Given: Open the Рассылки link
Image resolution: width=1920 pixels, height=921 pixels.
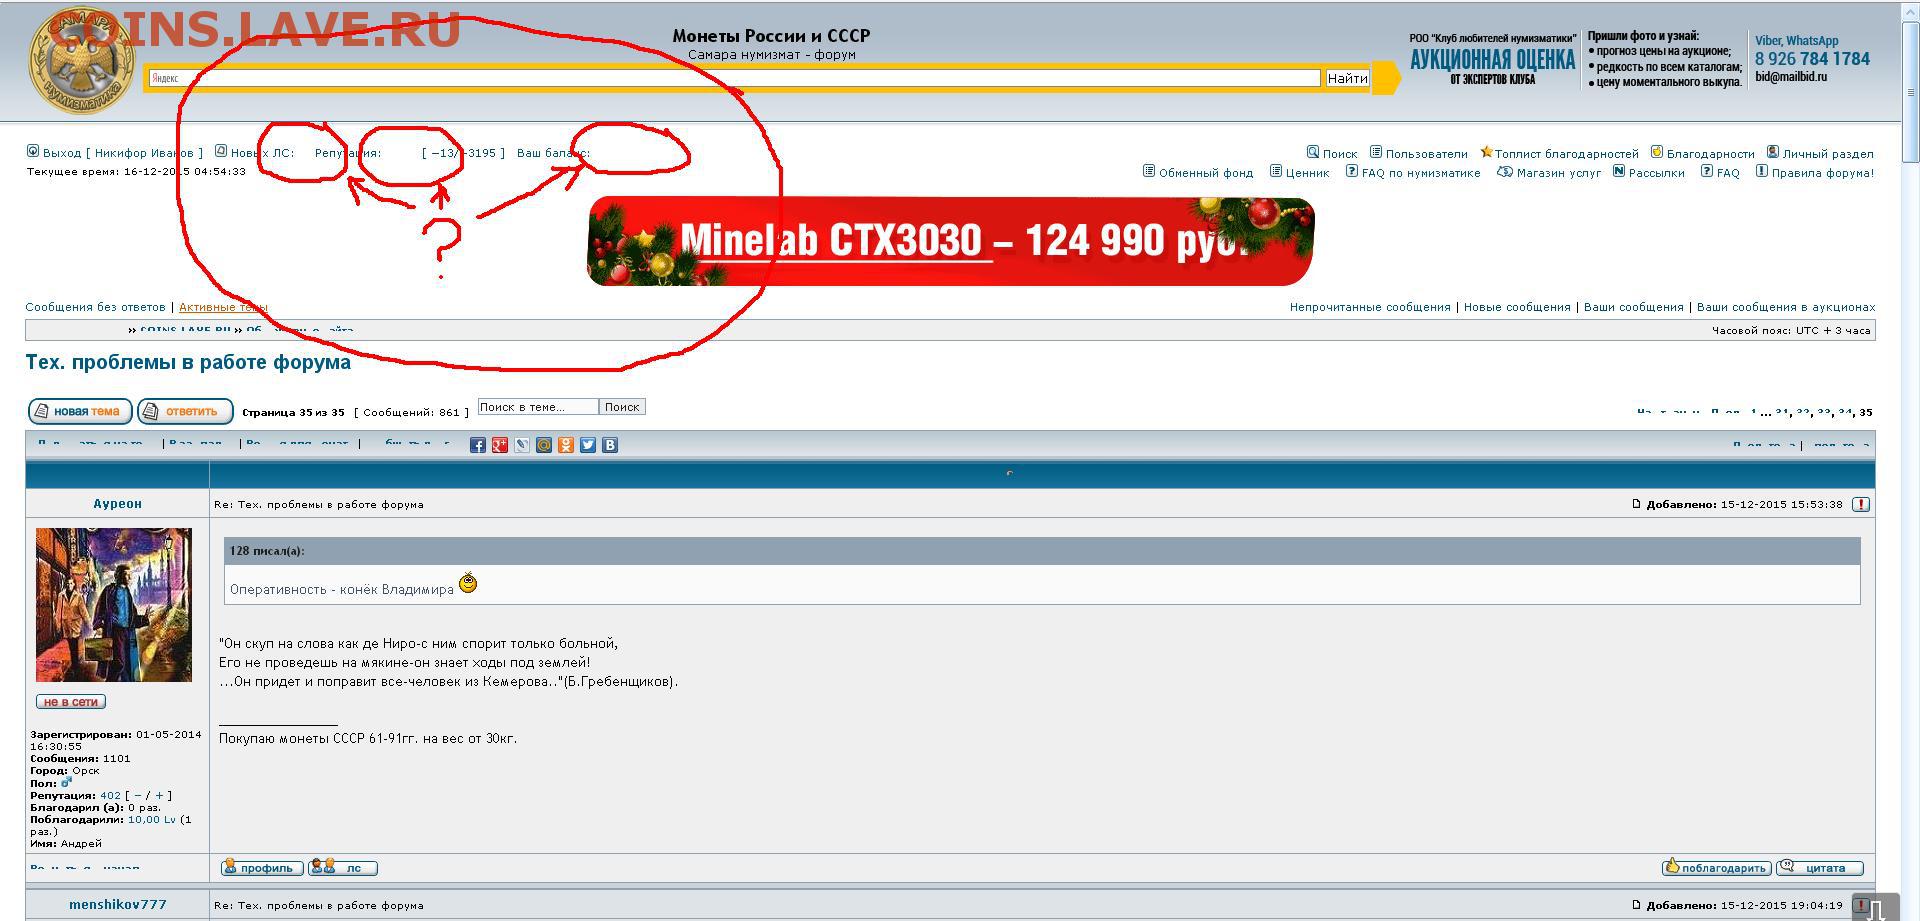Looking at the screenshot, I should pyautogui.click(x=1656, y=173).
